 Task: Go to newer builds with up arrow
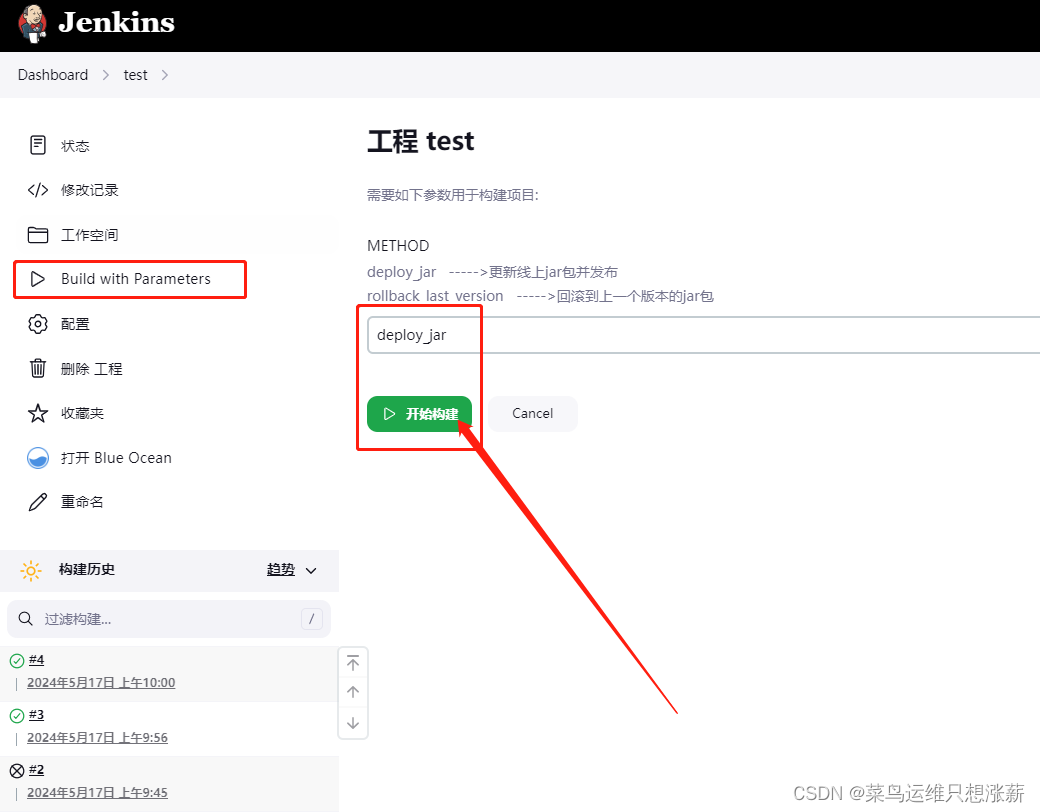click(x=353, y=692)
